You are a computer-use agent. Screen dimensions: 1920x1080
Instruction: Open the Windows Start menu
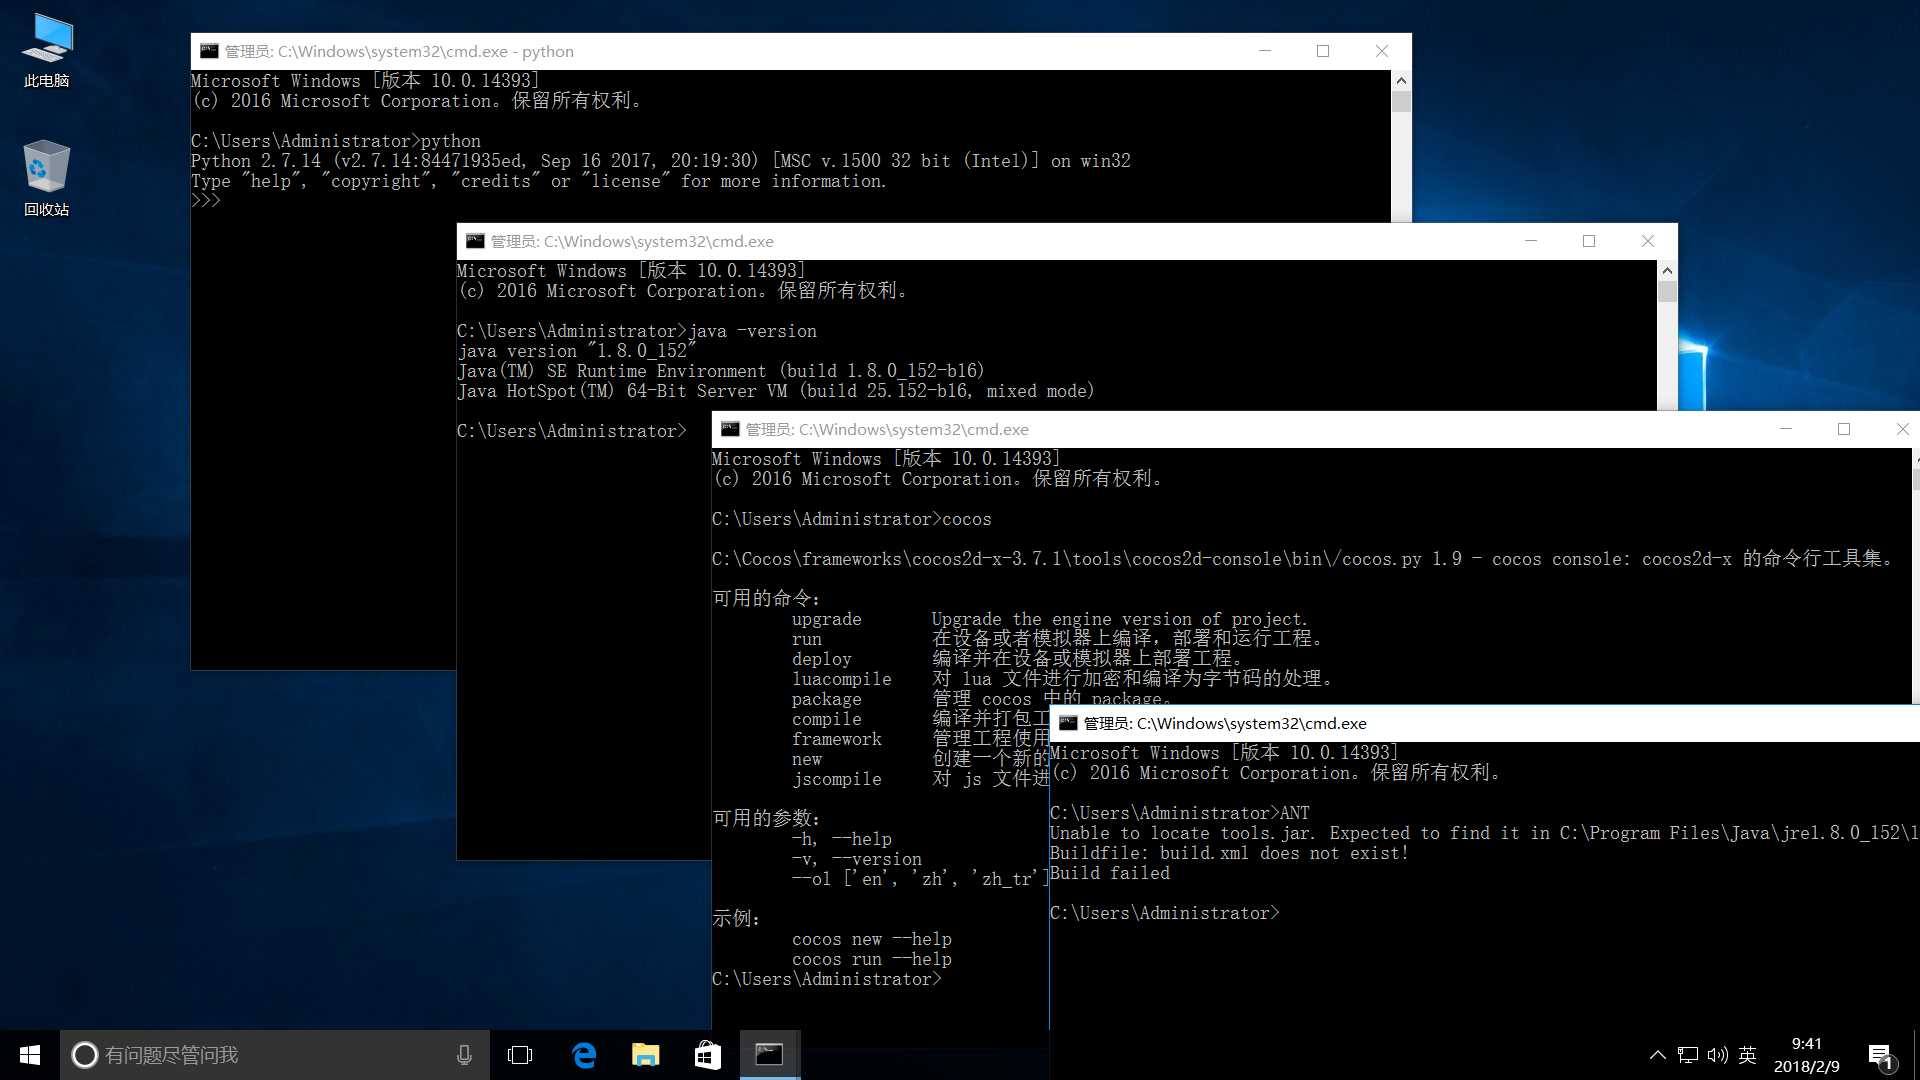[30, 1055]
